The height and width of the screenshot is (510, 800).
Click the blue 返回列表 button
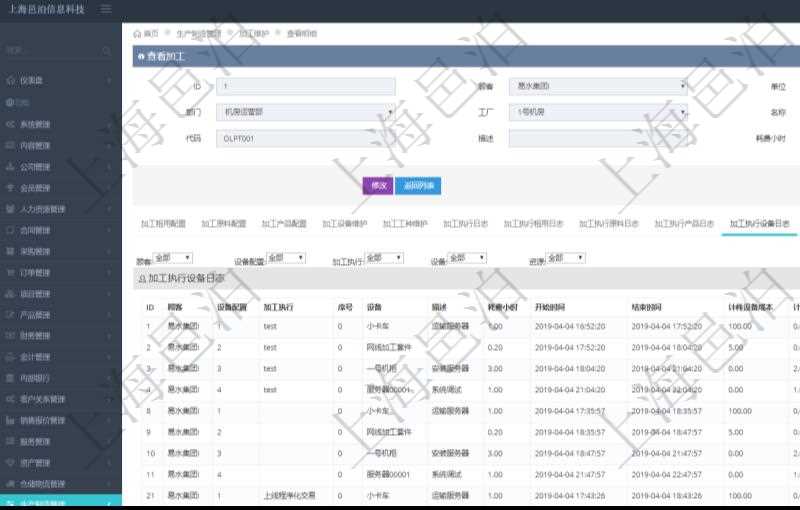pyautogui.click(x=418, y=185)
